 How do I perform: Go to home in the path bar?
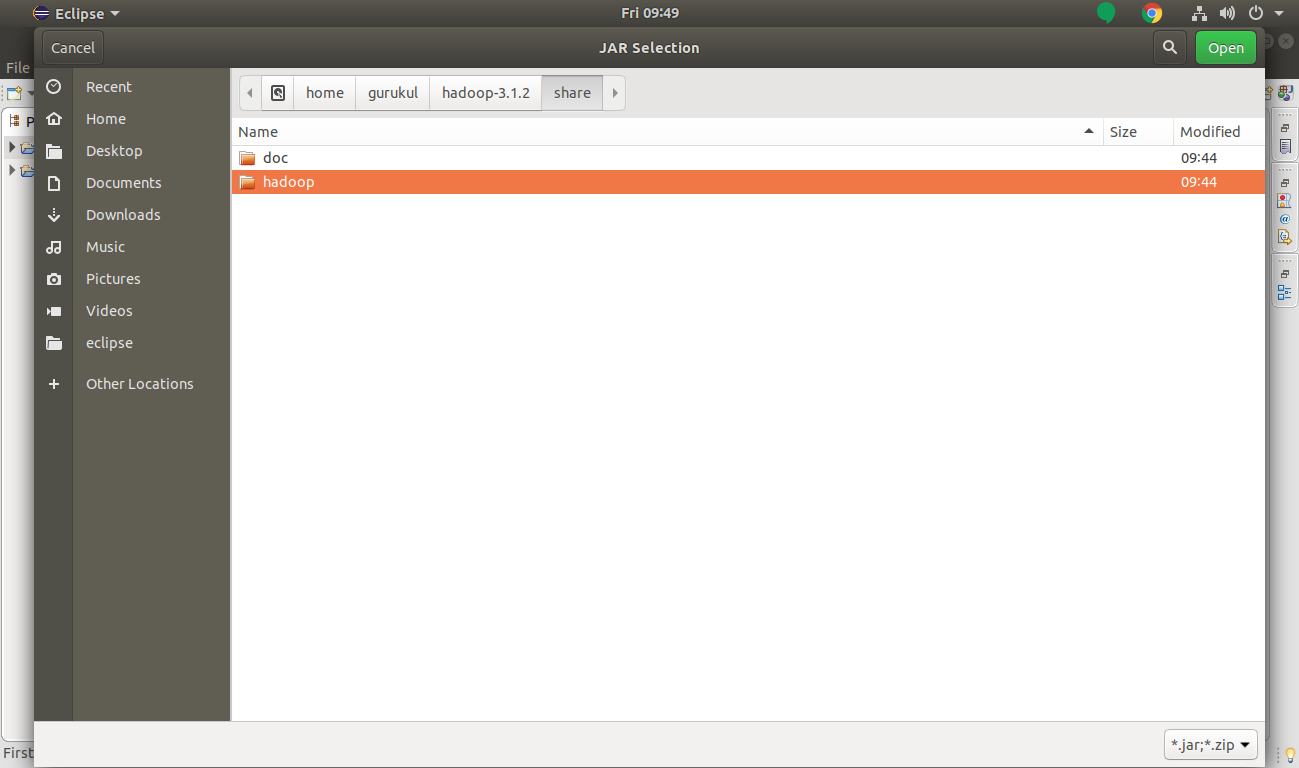325,93
